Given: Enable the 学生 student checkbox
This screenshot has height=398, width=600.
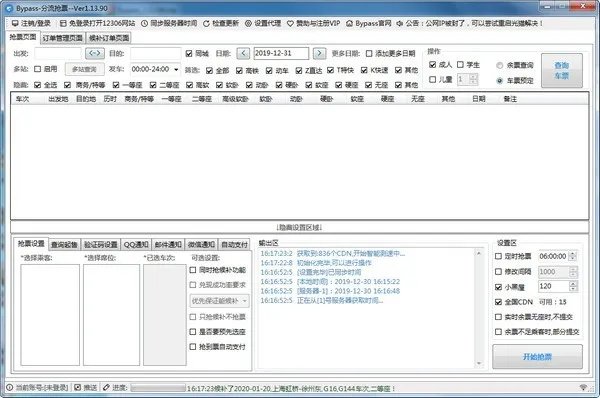Looking at the screenshot, I should click(460, 65).
